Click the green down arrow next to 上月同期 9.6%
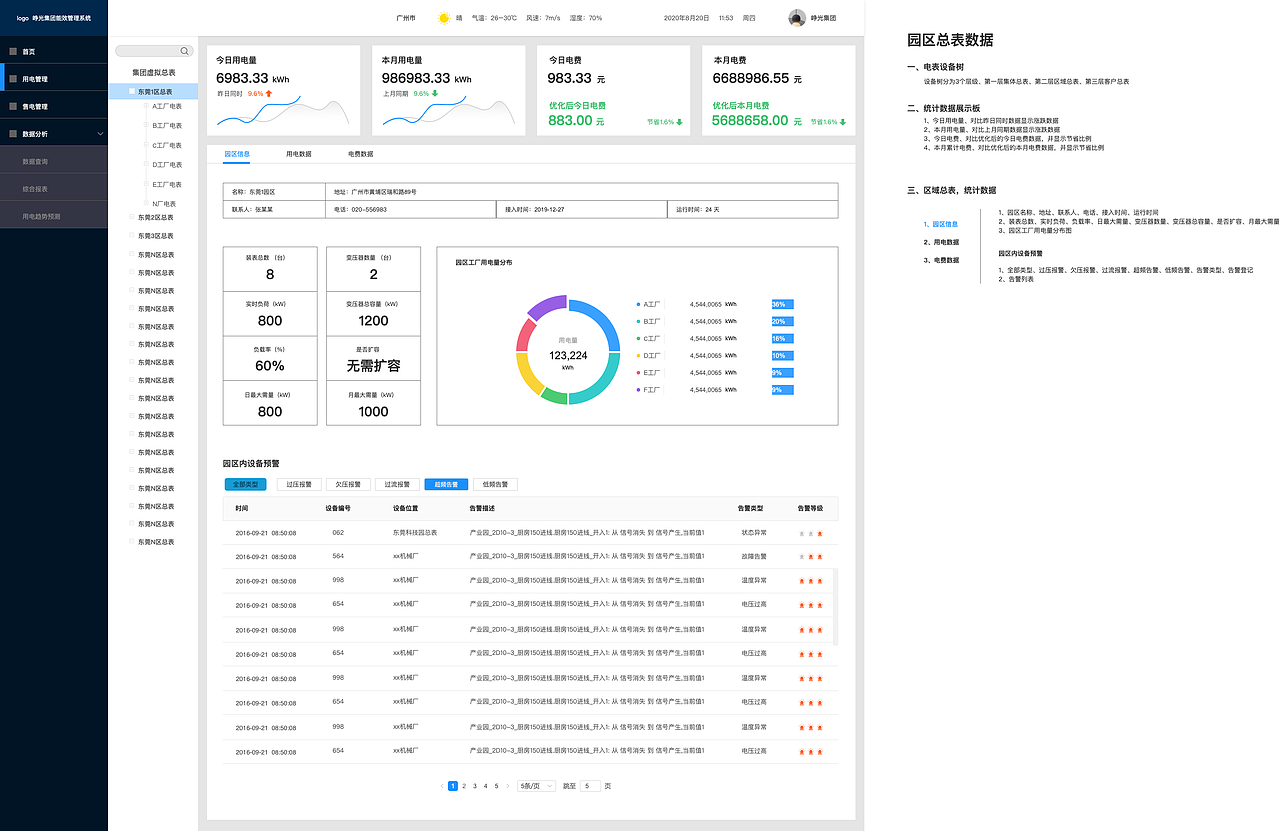1280x831 pixels. pyautogui.click(x=434, y=93)
